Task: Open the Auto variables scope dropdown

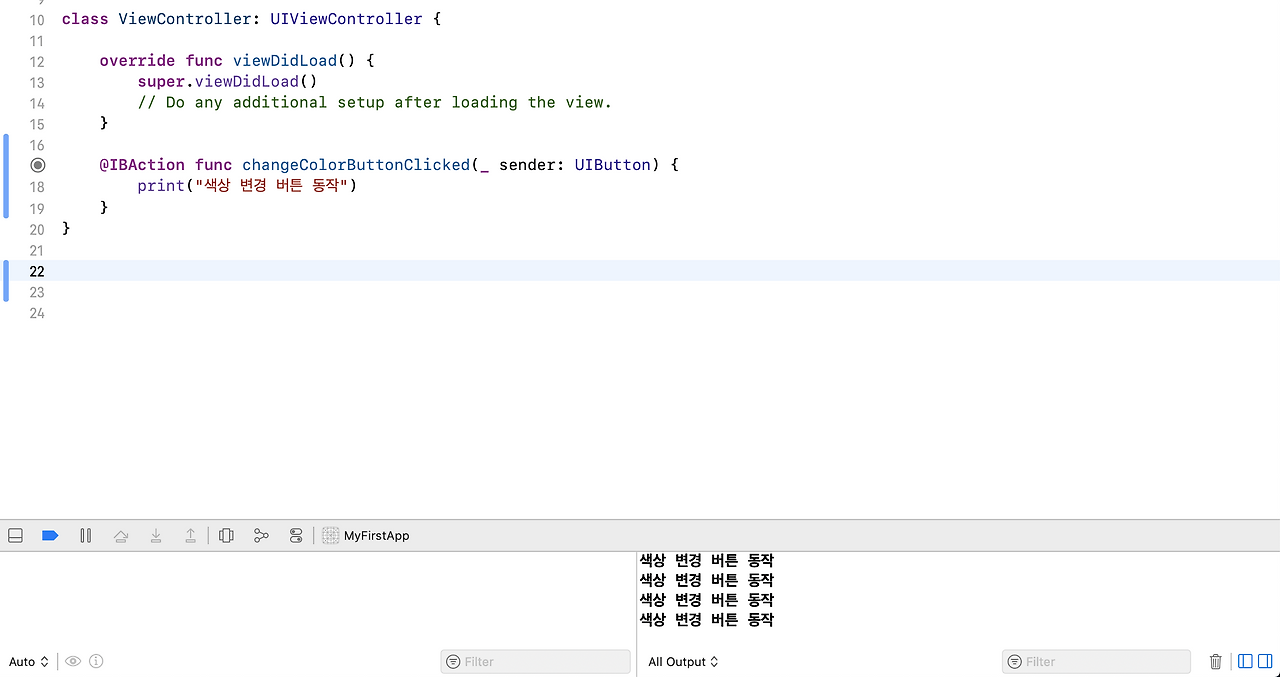Action: pos(29,662)
